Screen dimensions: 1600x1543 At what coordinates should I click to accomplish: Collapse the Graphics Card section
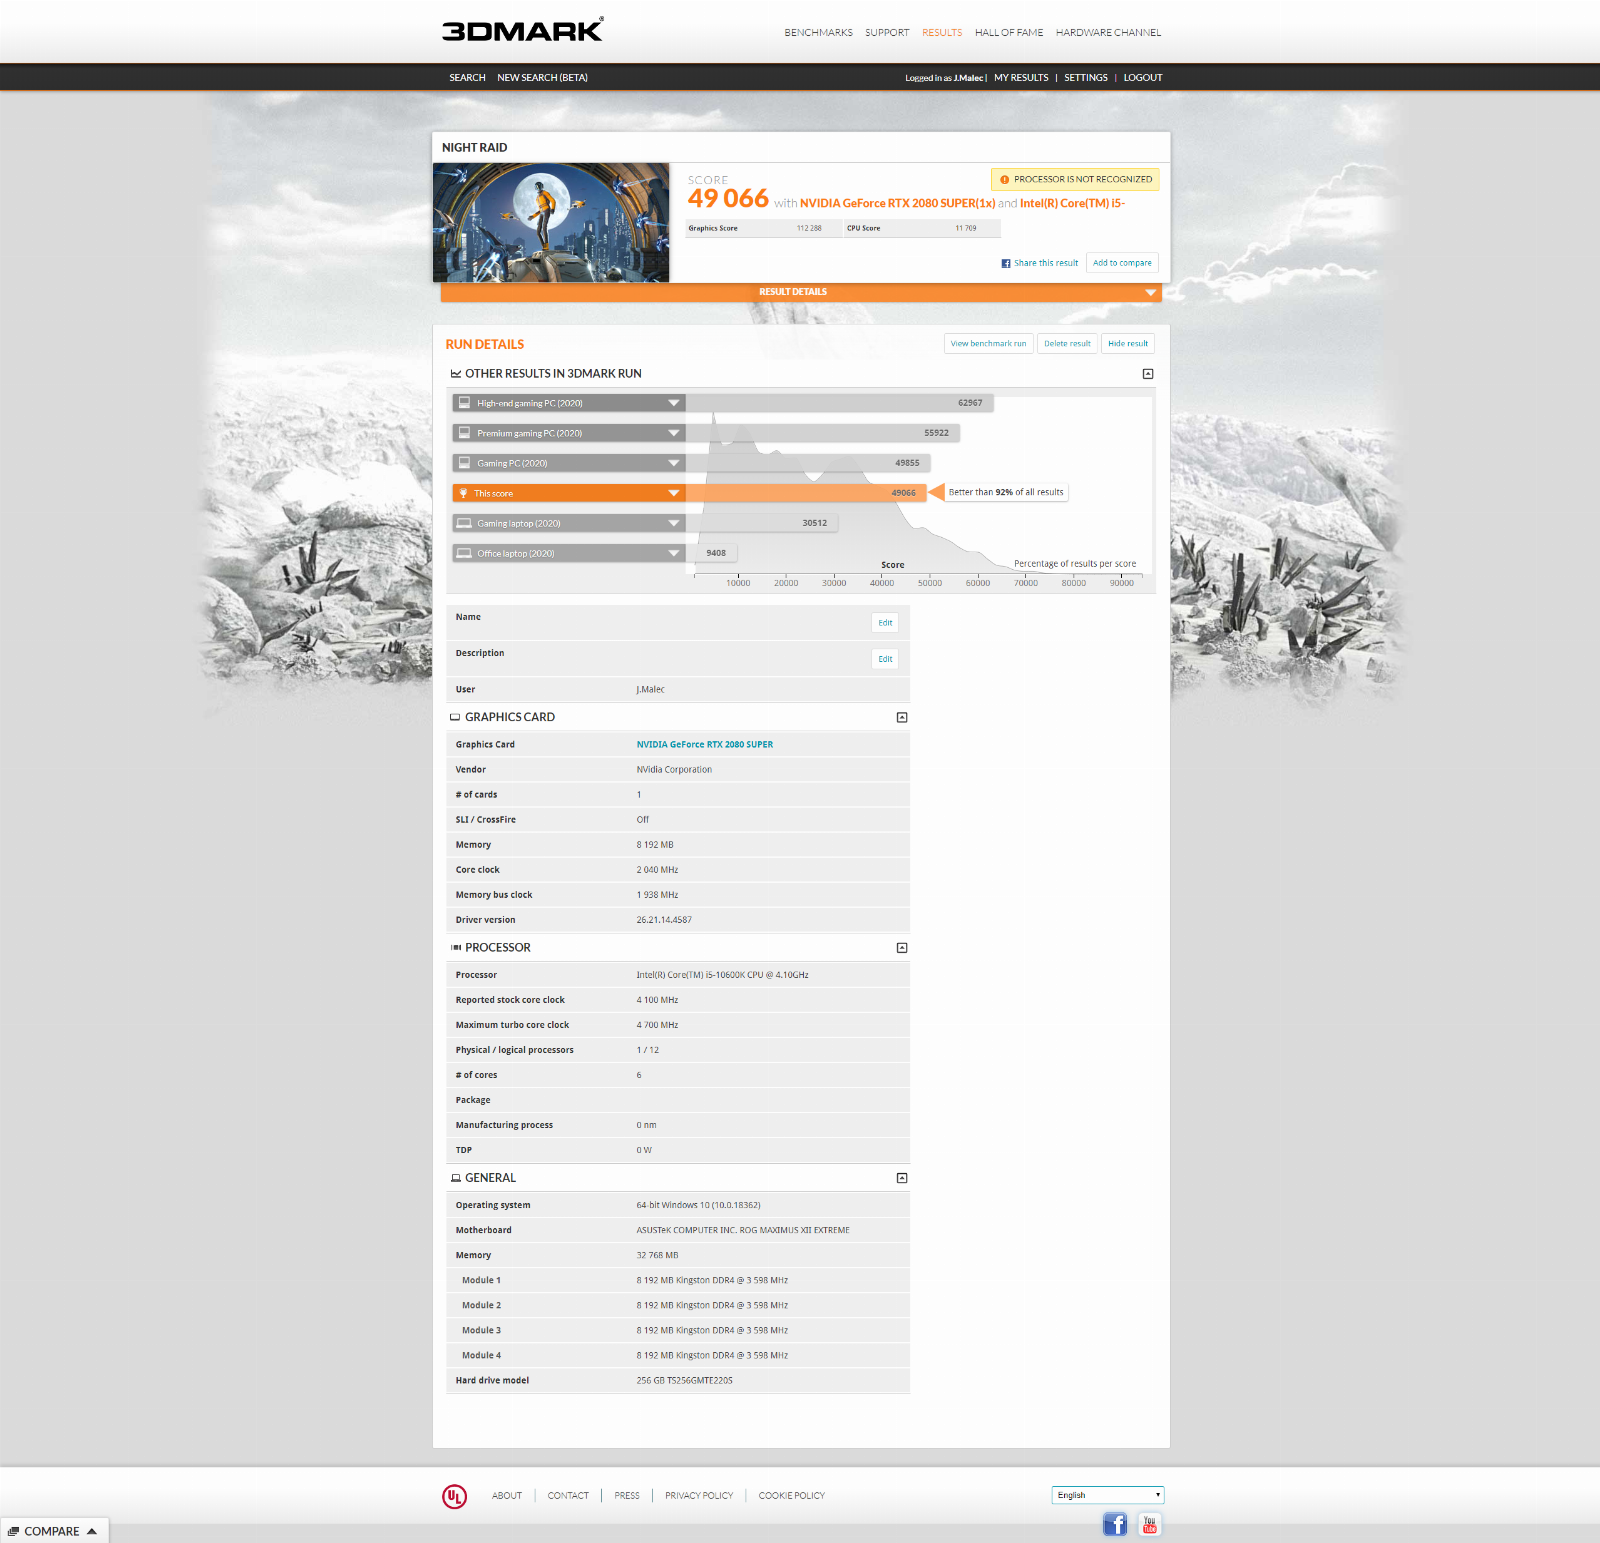pyautogui.click(x=902, y=717)
